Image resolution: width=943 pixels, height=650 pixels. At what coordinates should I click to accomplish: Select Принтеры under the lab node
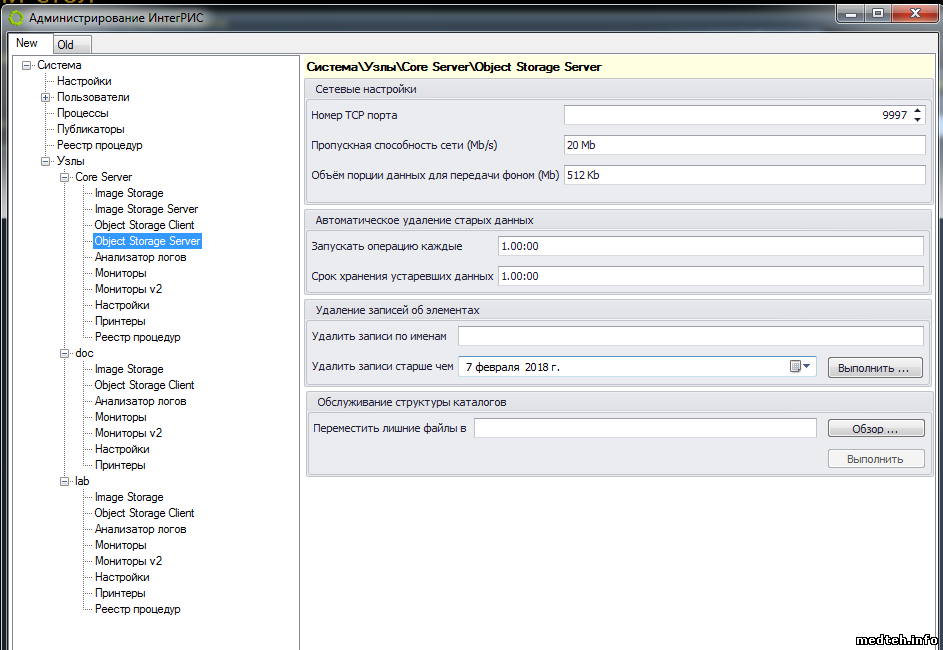[120, 594]
